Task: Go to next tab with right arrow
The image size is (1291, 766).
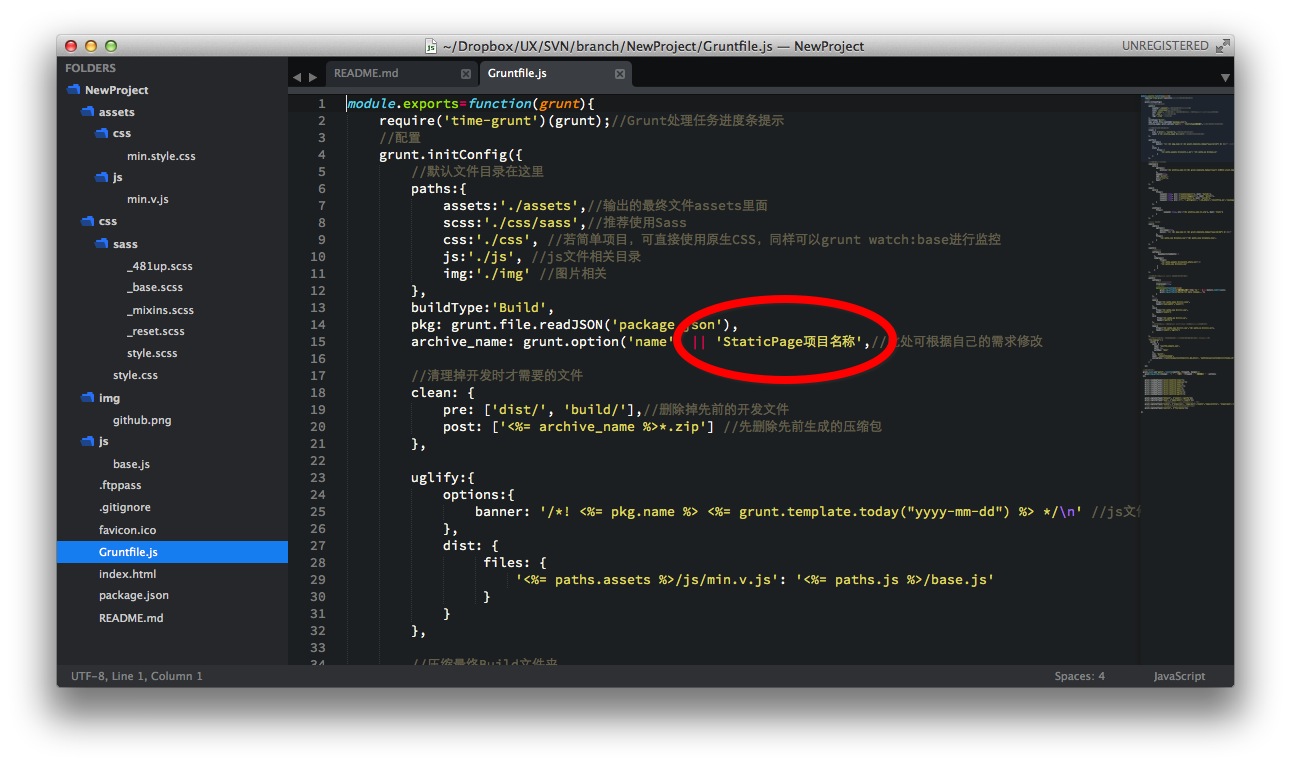Action: pos(313,77)
